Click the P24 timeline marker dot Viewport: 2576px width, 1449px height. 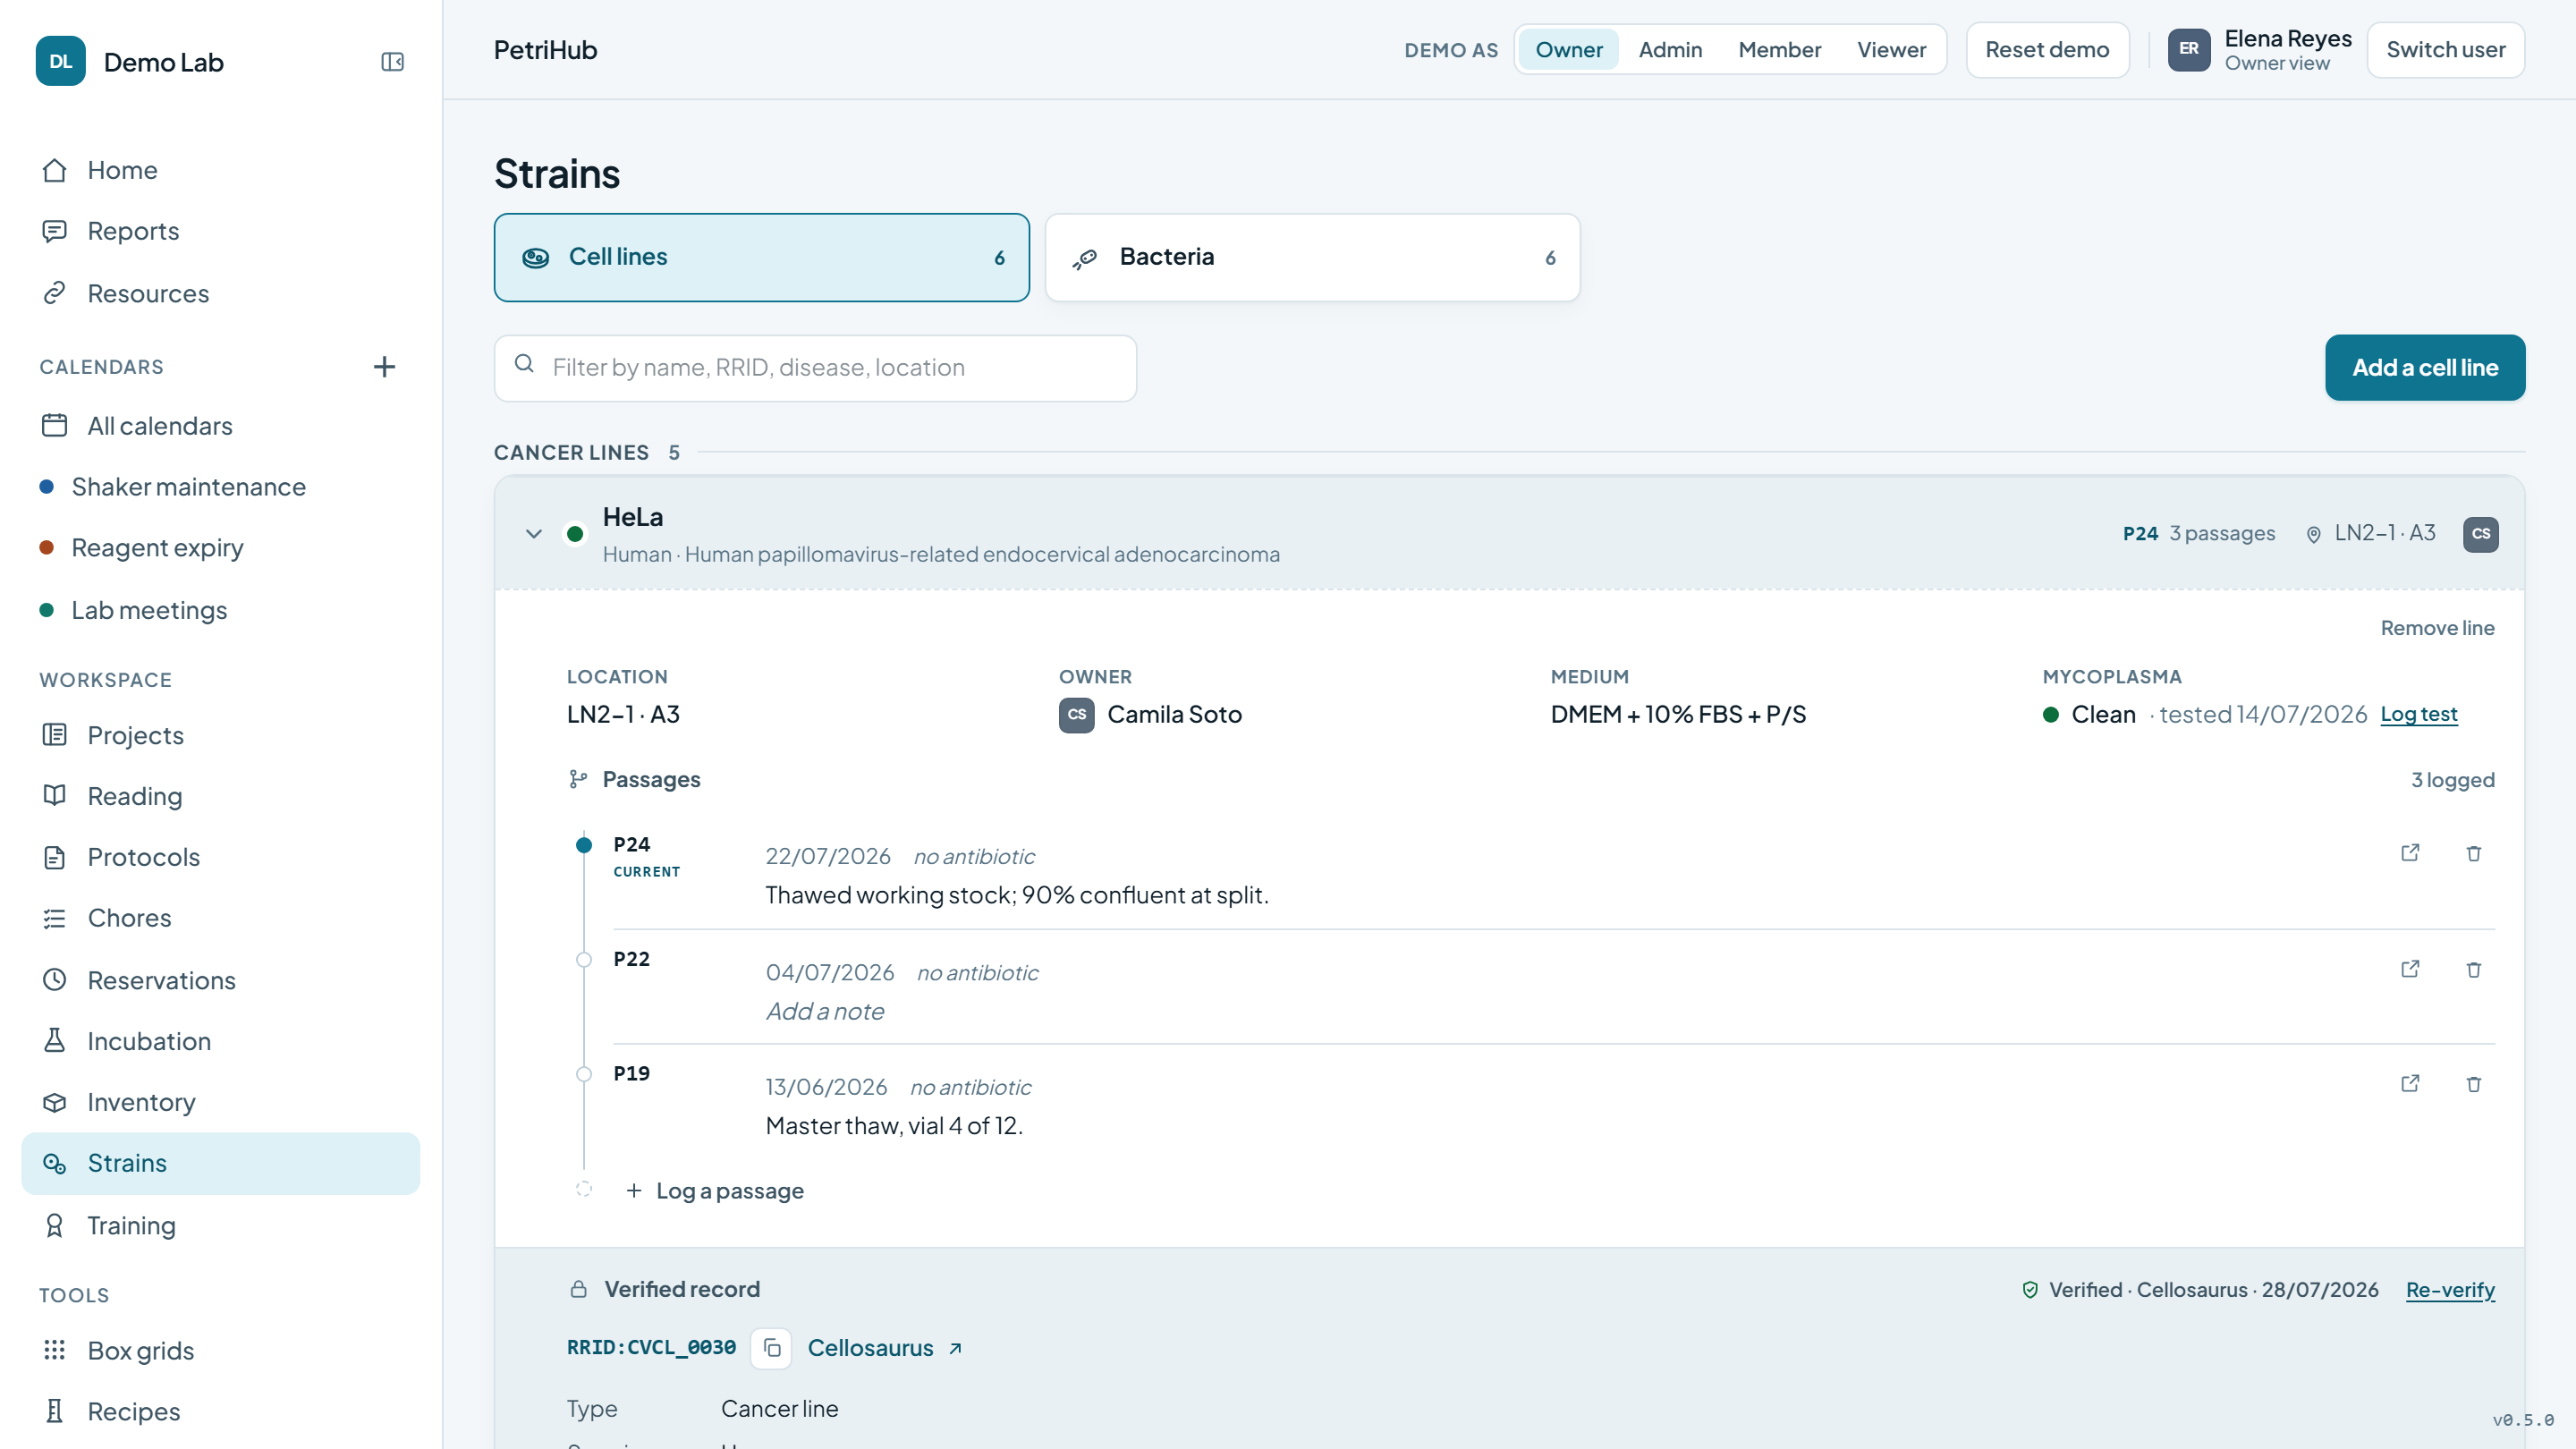584,845
